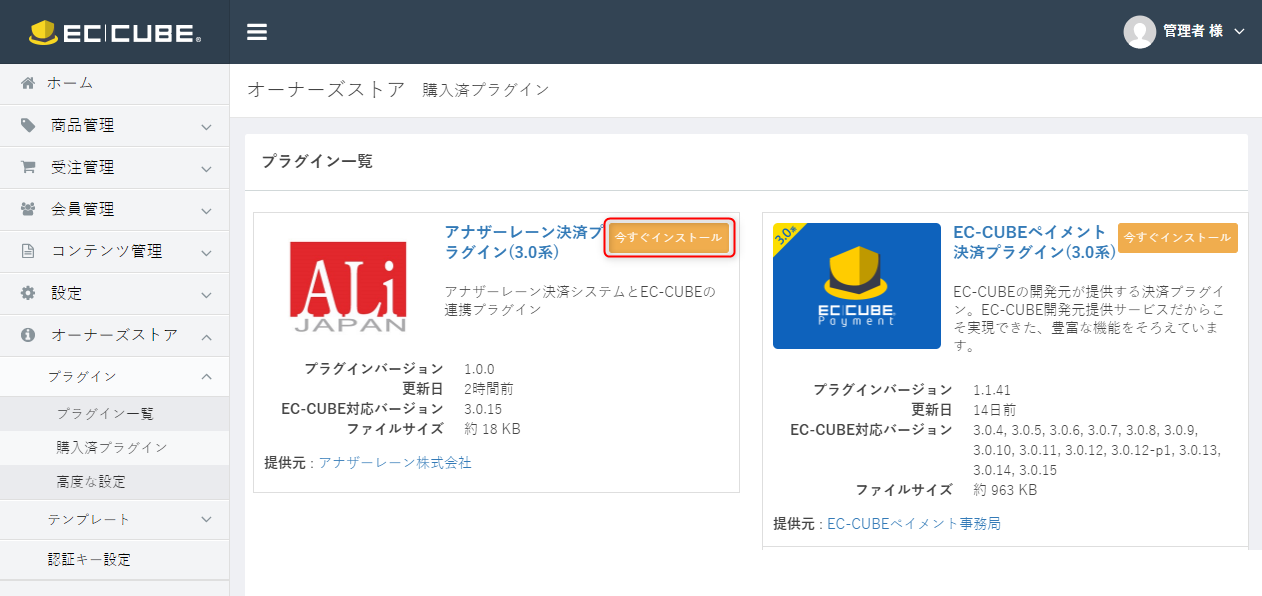Open アナザーレーン決済プラグイン(3.0系) title link
Image resolution: width=1262 pixels, height=596 pixels.
524,241
